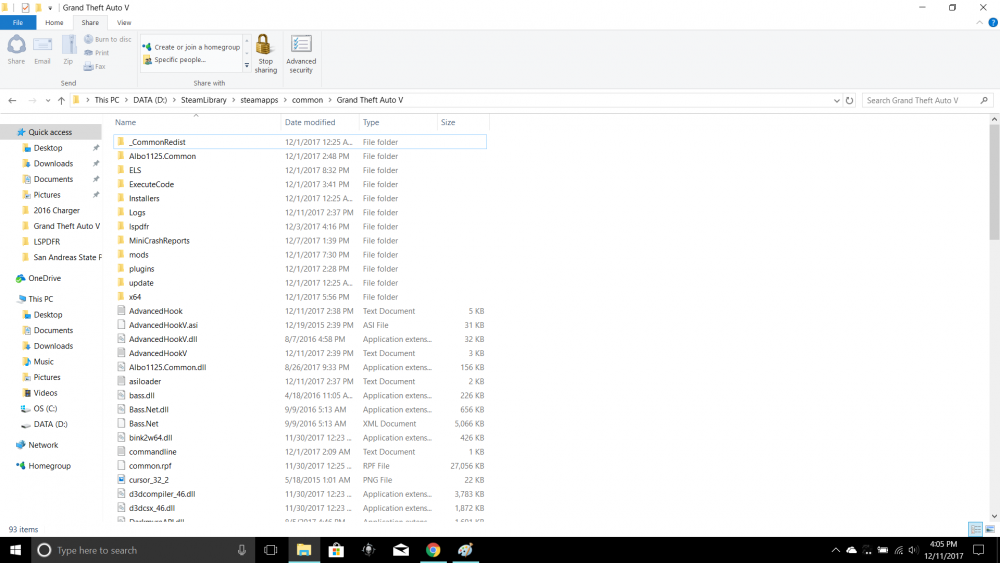Click Burn to disc

coord(107,40)
